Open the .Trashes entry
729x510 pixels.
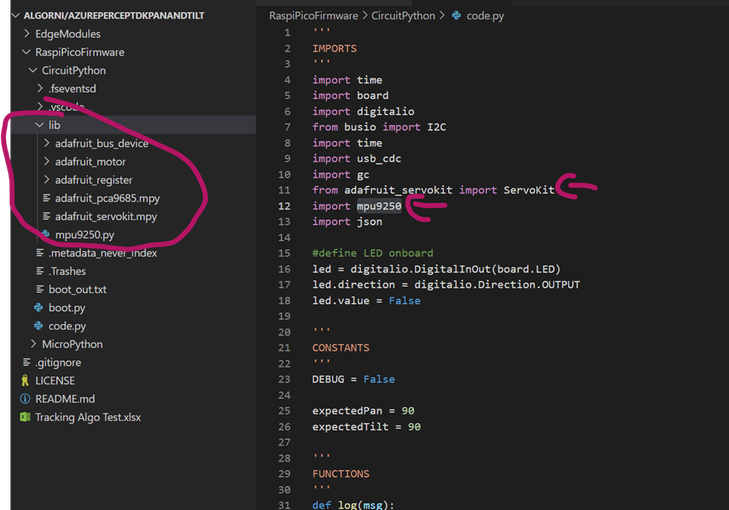(67, 271)
